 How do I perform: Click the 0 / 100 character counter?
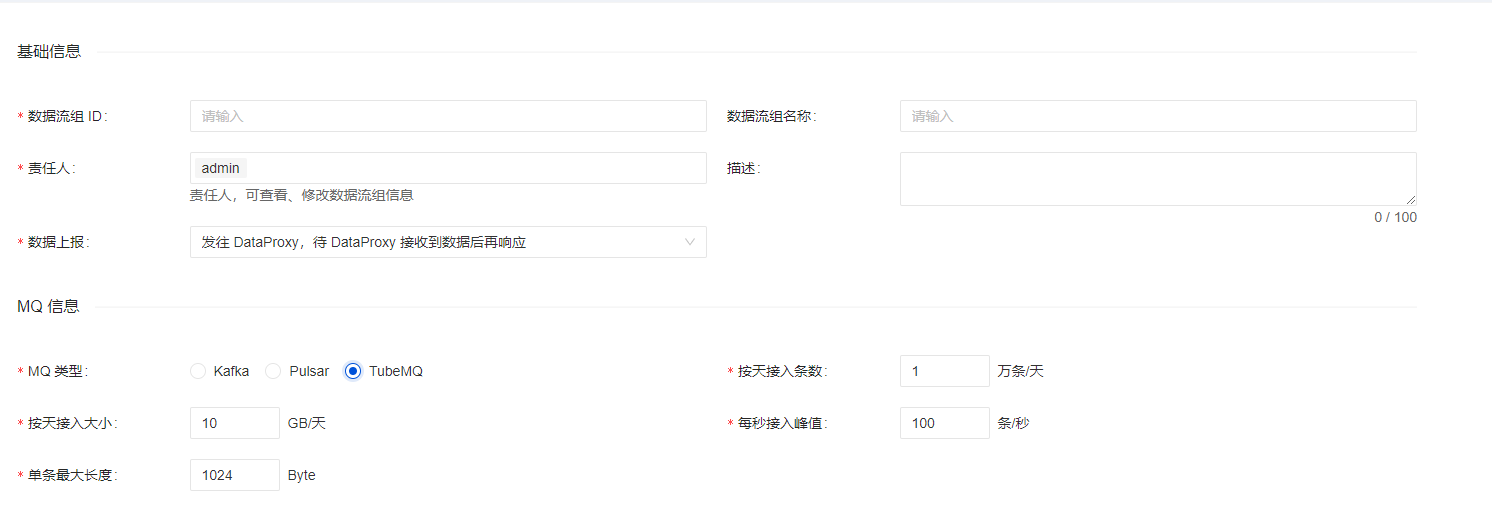click(1395, 217)
